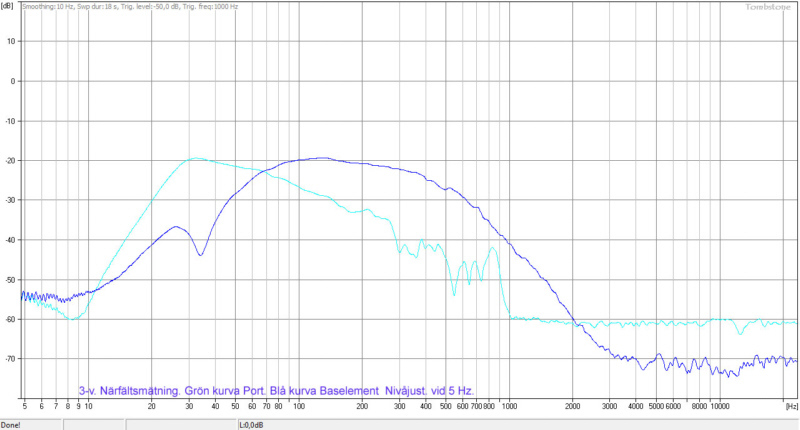This screenshot has height=430, width=800.
Task: Click the 20 label on the frequency axis
Action: point(151,406)
